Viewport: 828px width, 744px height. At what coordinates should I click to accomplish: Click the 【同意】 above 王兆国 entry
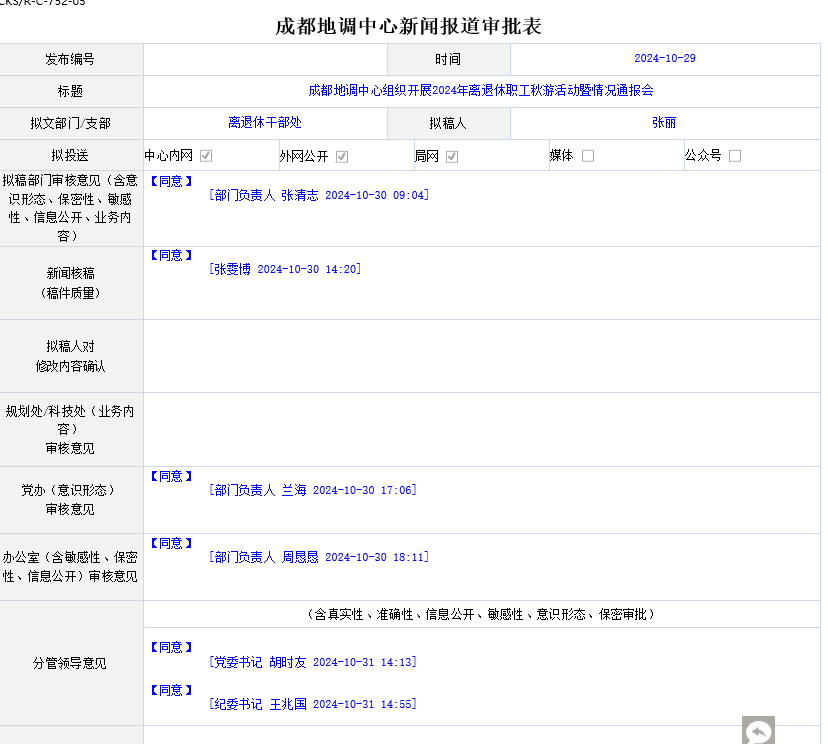coord(171,690)
